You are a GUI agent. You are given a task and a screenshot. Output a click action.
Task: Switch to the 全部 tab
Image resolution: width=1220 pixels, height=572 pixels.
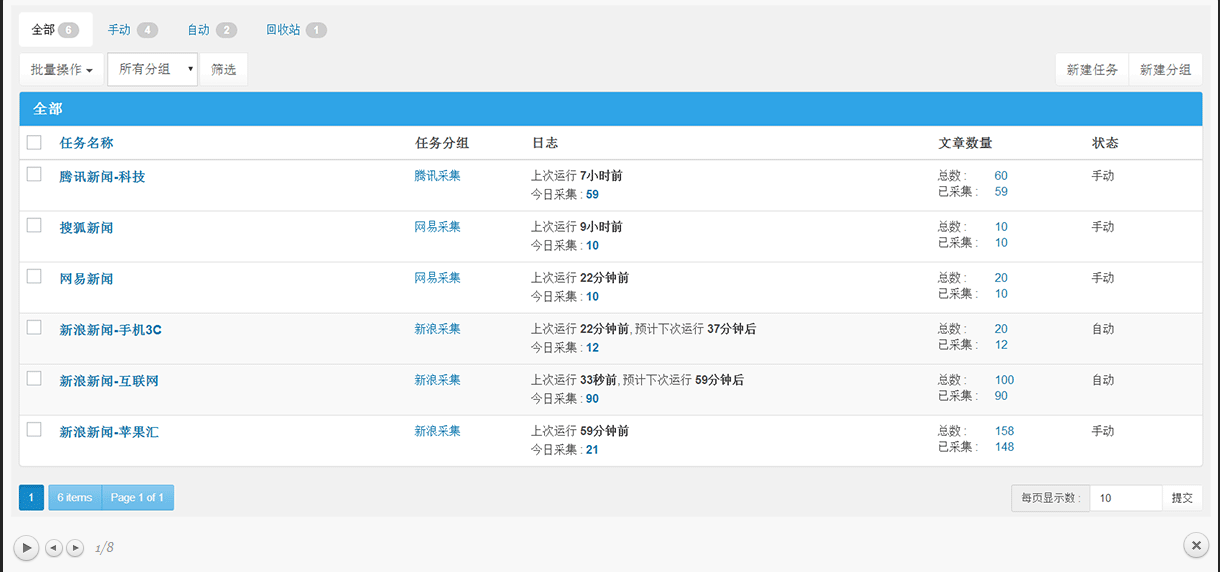click(55, 30)
